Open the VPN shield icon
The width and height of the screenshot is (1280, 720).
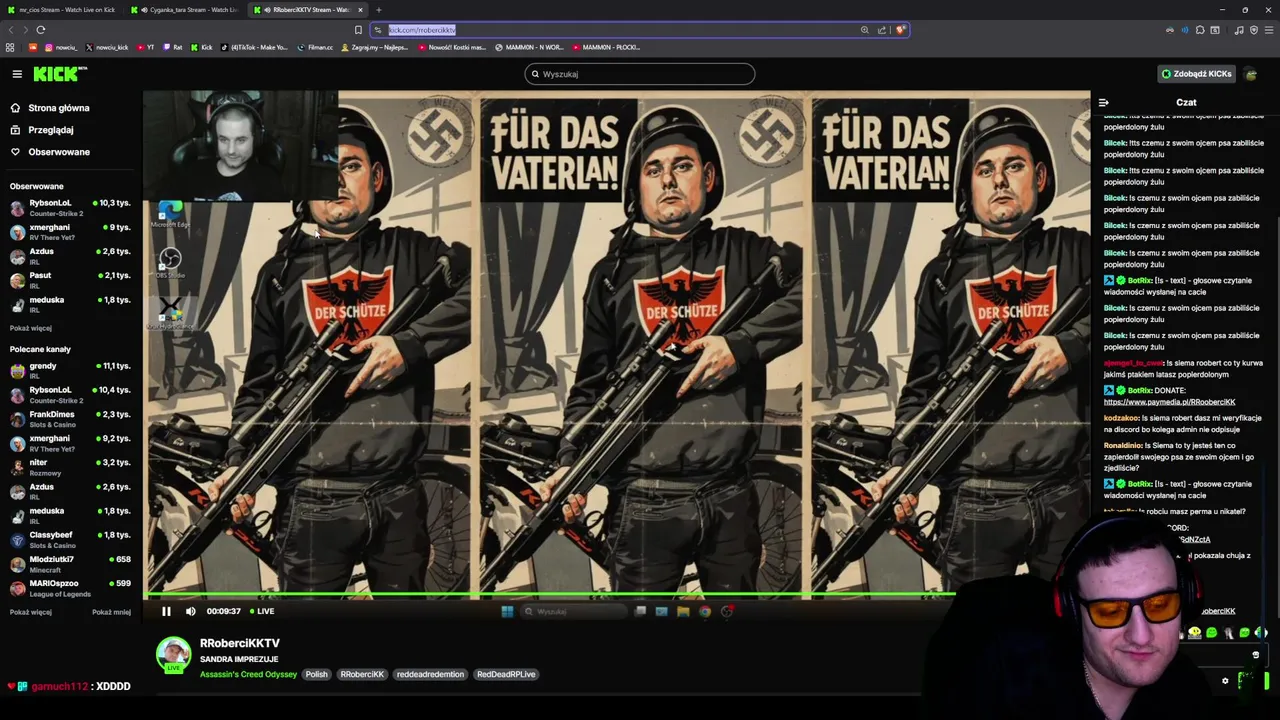[x=1254, y=30]
